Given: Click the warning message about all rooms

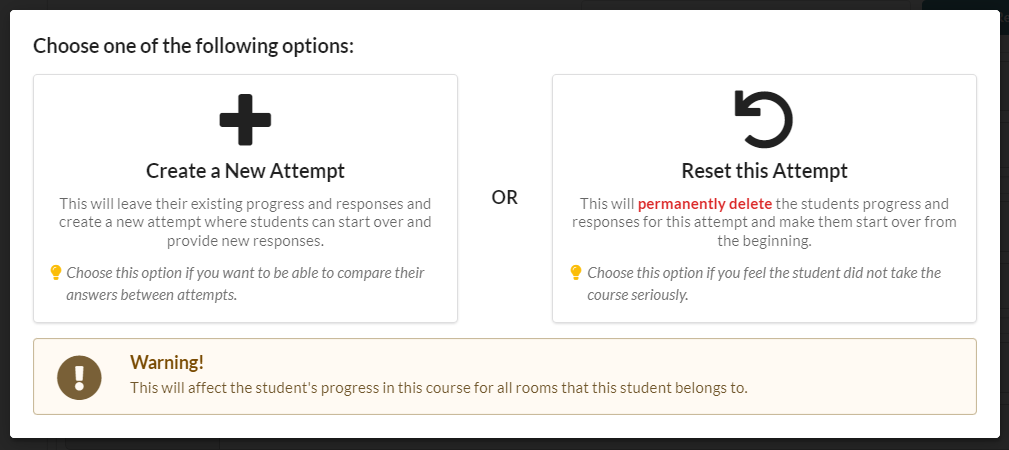Looking at the screenshot, I should click(x=439, y=388).
